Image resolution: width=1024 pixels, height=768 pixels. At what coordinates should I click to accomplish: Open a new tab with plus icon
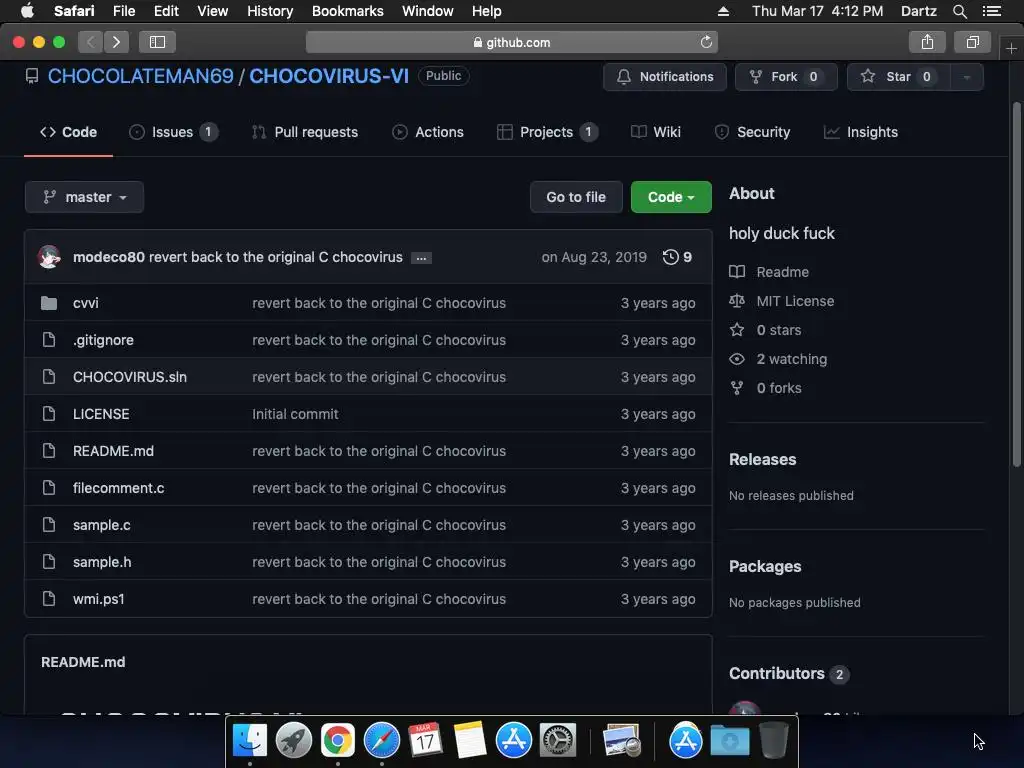(x=1011, y=48)
